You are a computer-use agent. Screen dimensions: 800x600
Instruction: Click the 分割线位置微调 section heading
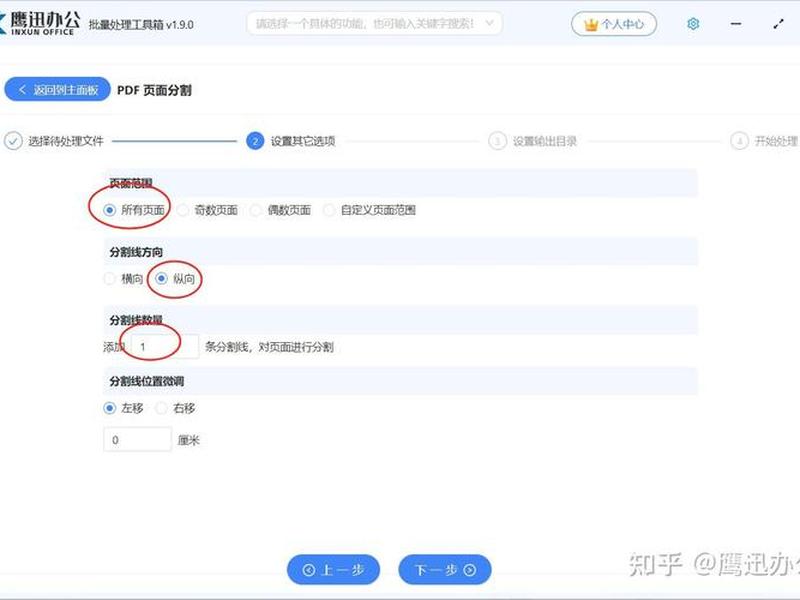point(147,381)
